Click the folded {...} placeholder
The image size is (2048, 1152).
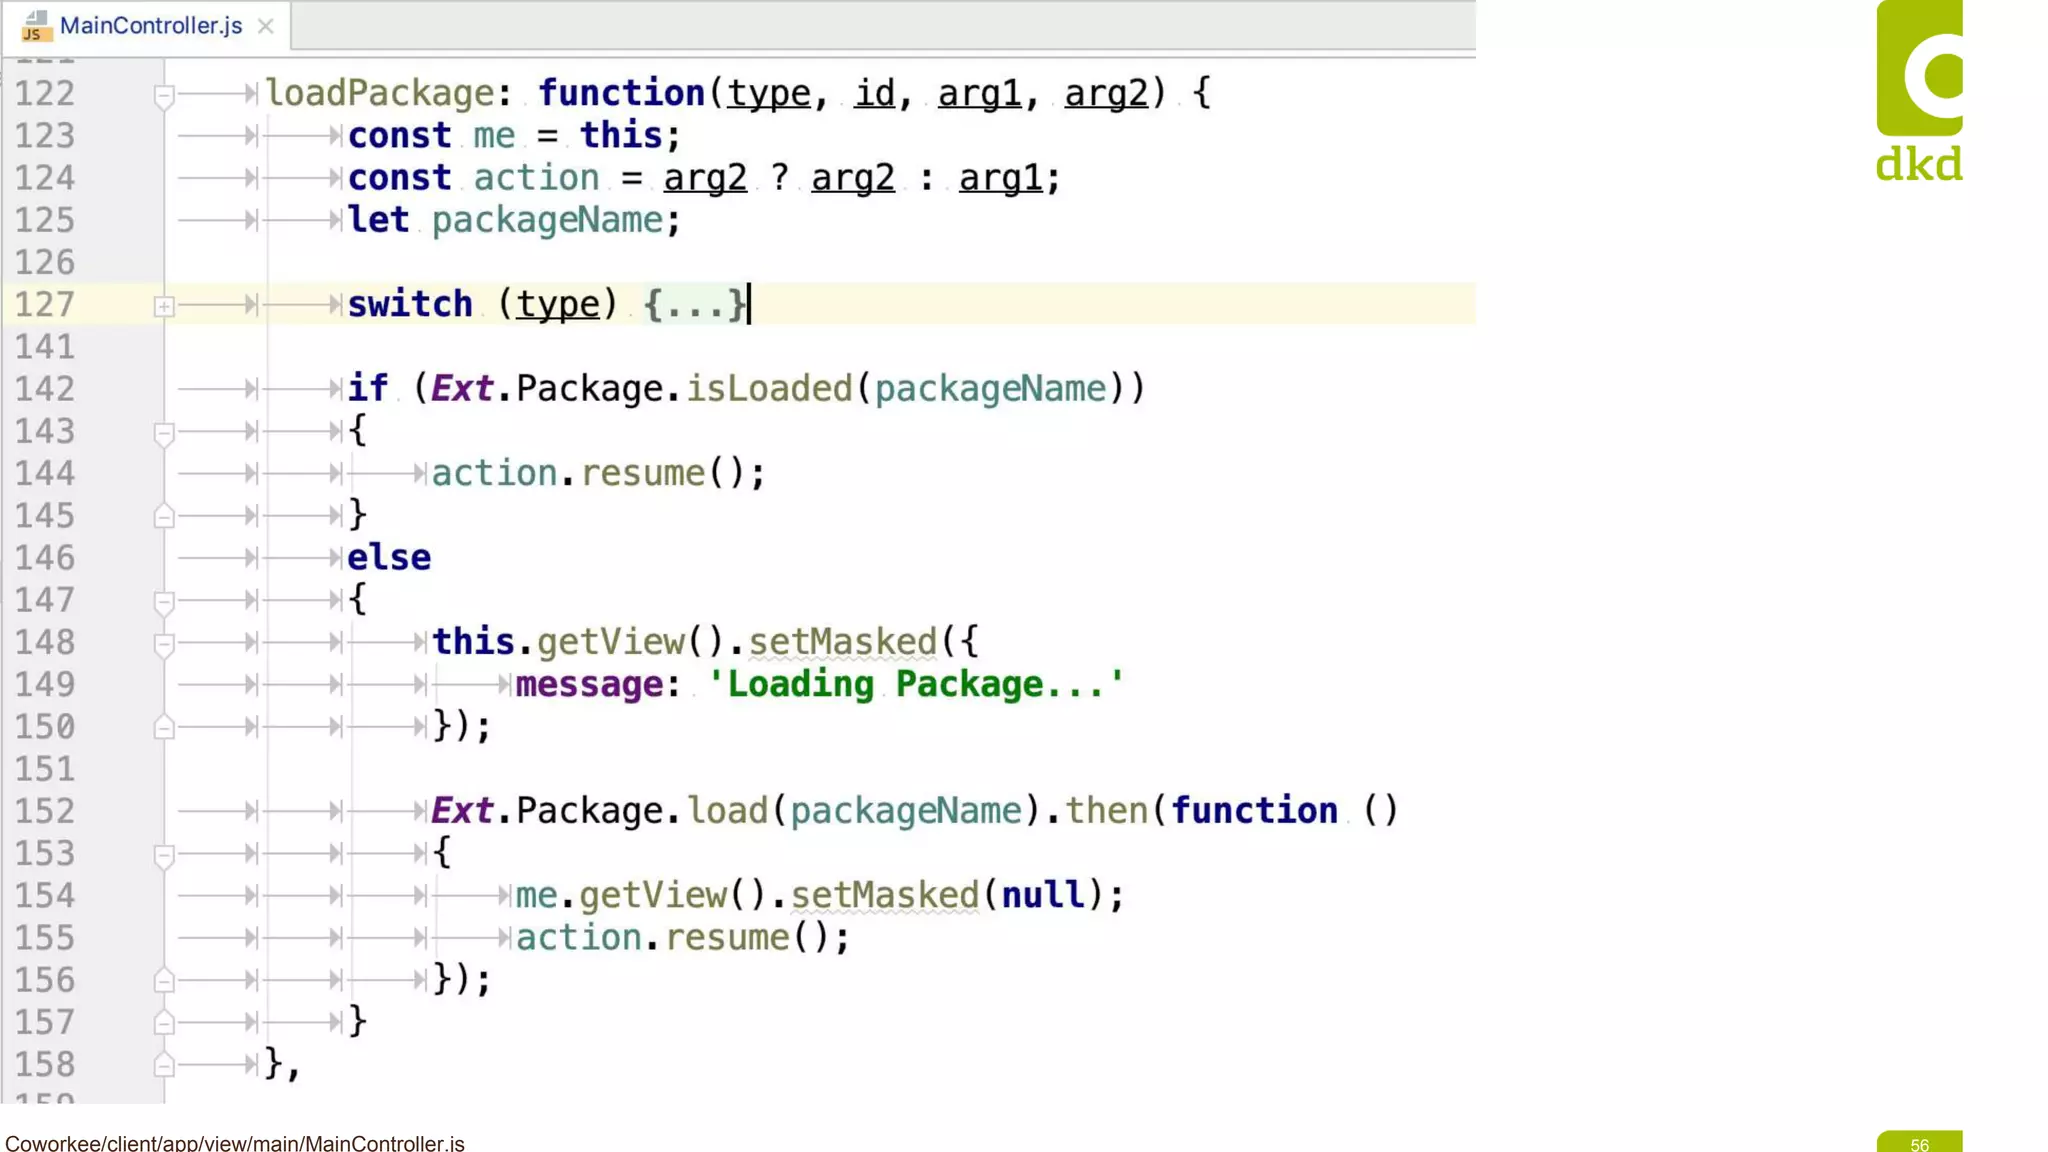695,304
